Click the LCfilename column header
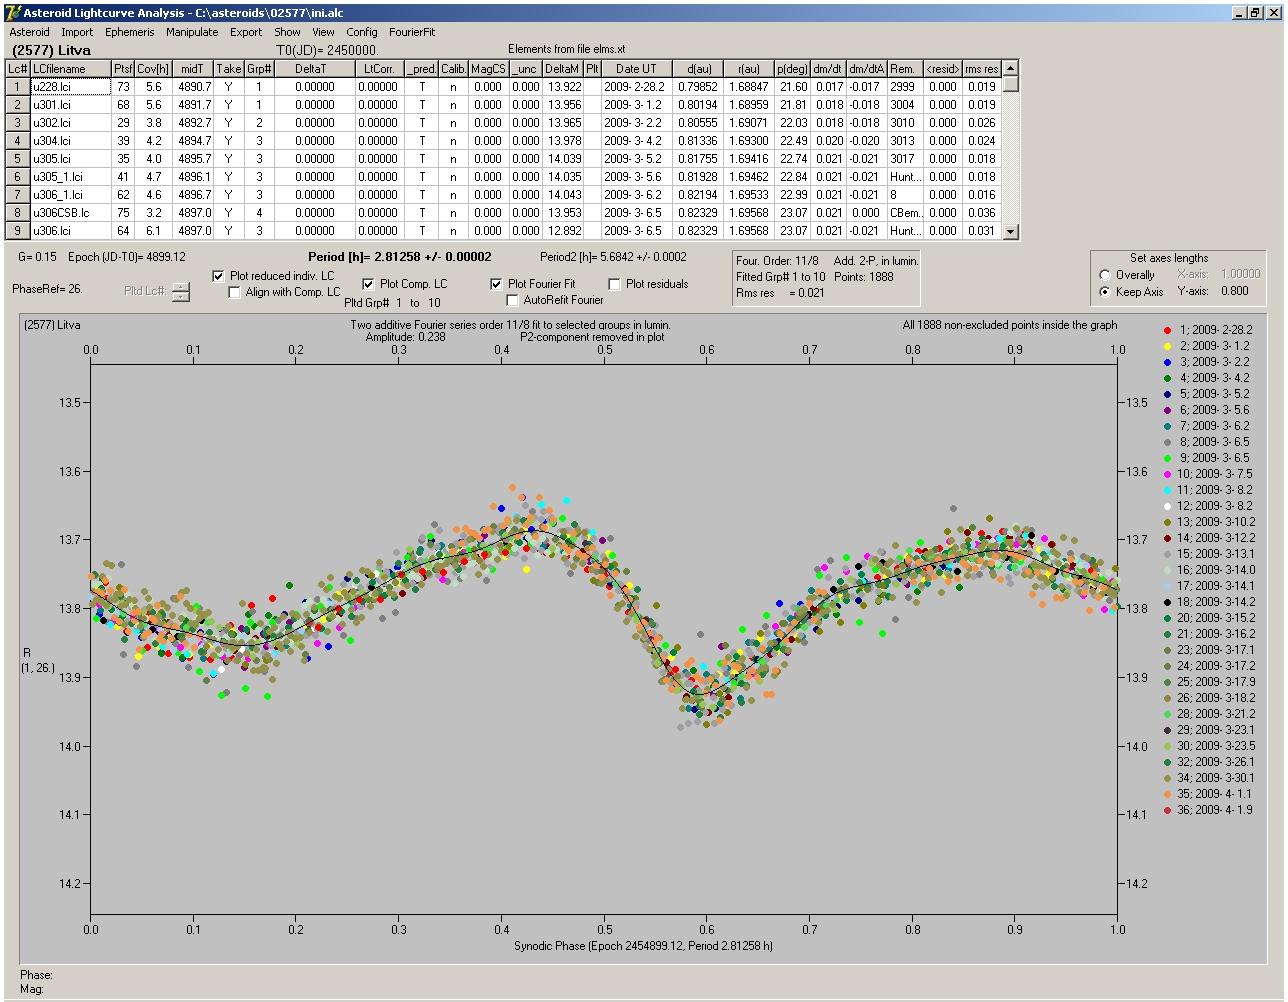1288x1002 pixels. click(71, 69)
